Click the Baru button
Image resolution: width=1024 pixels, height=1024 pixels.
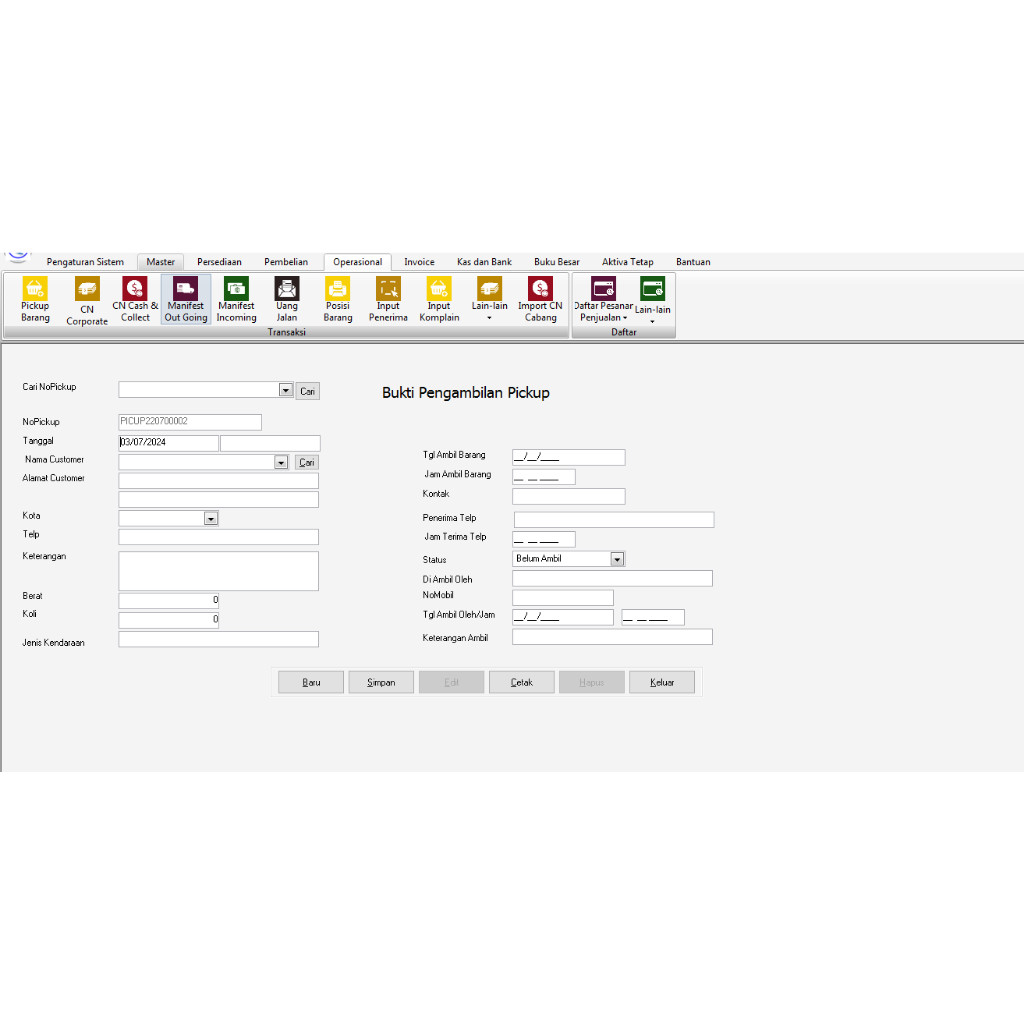[311, 682]
